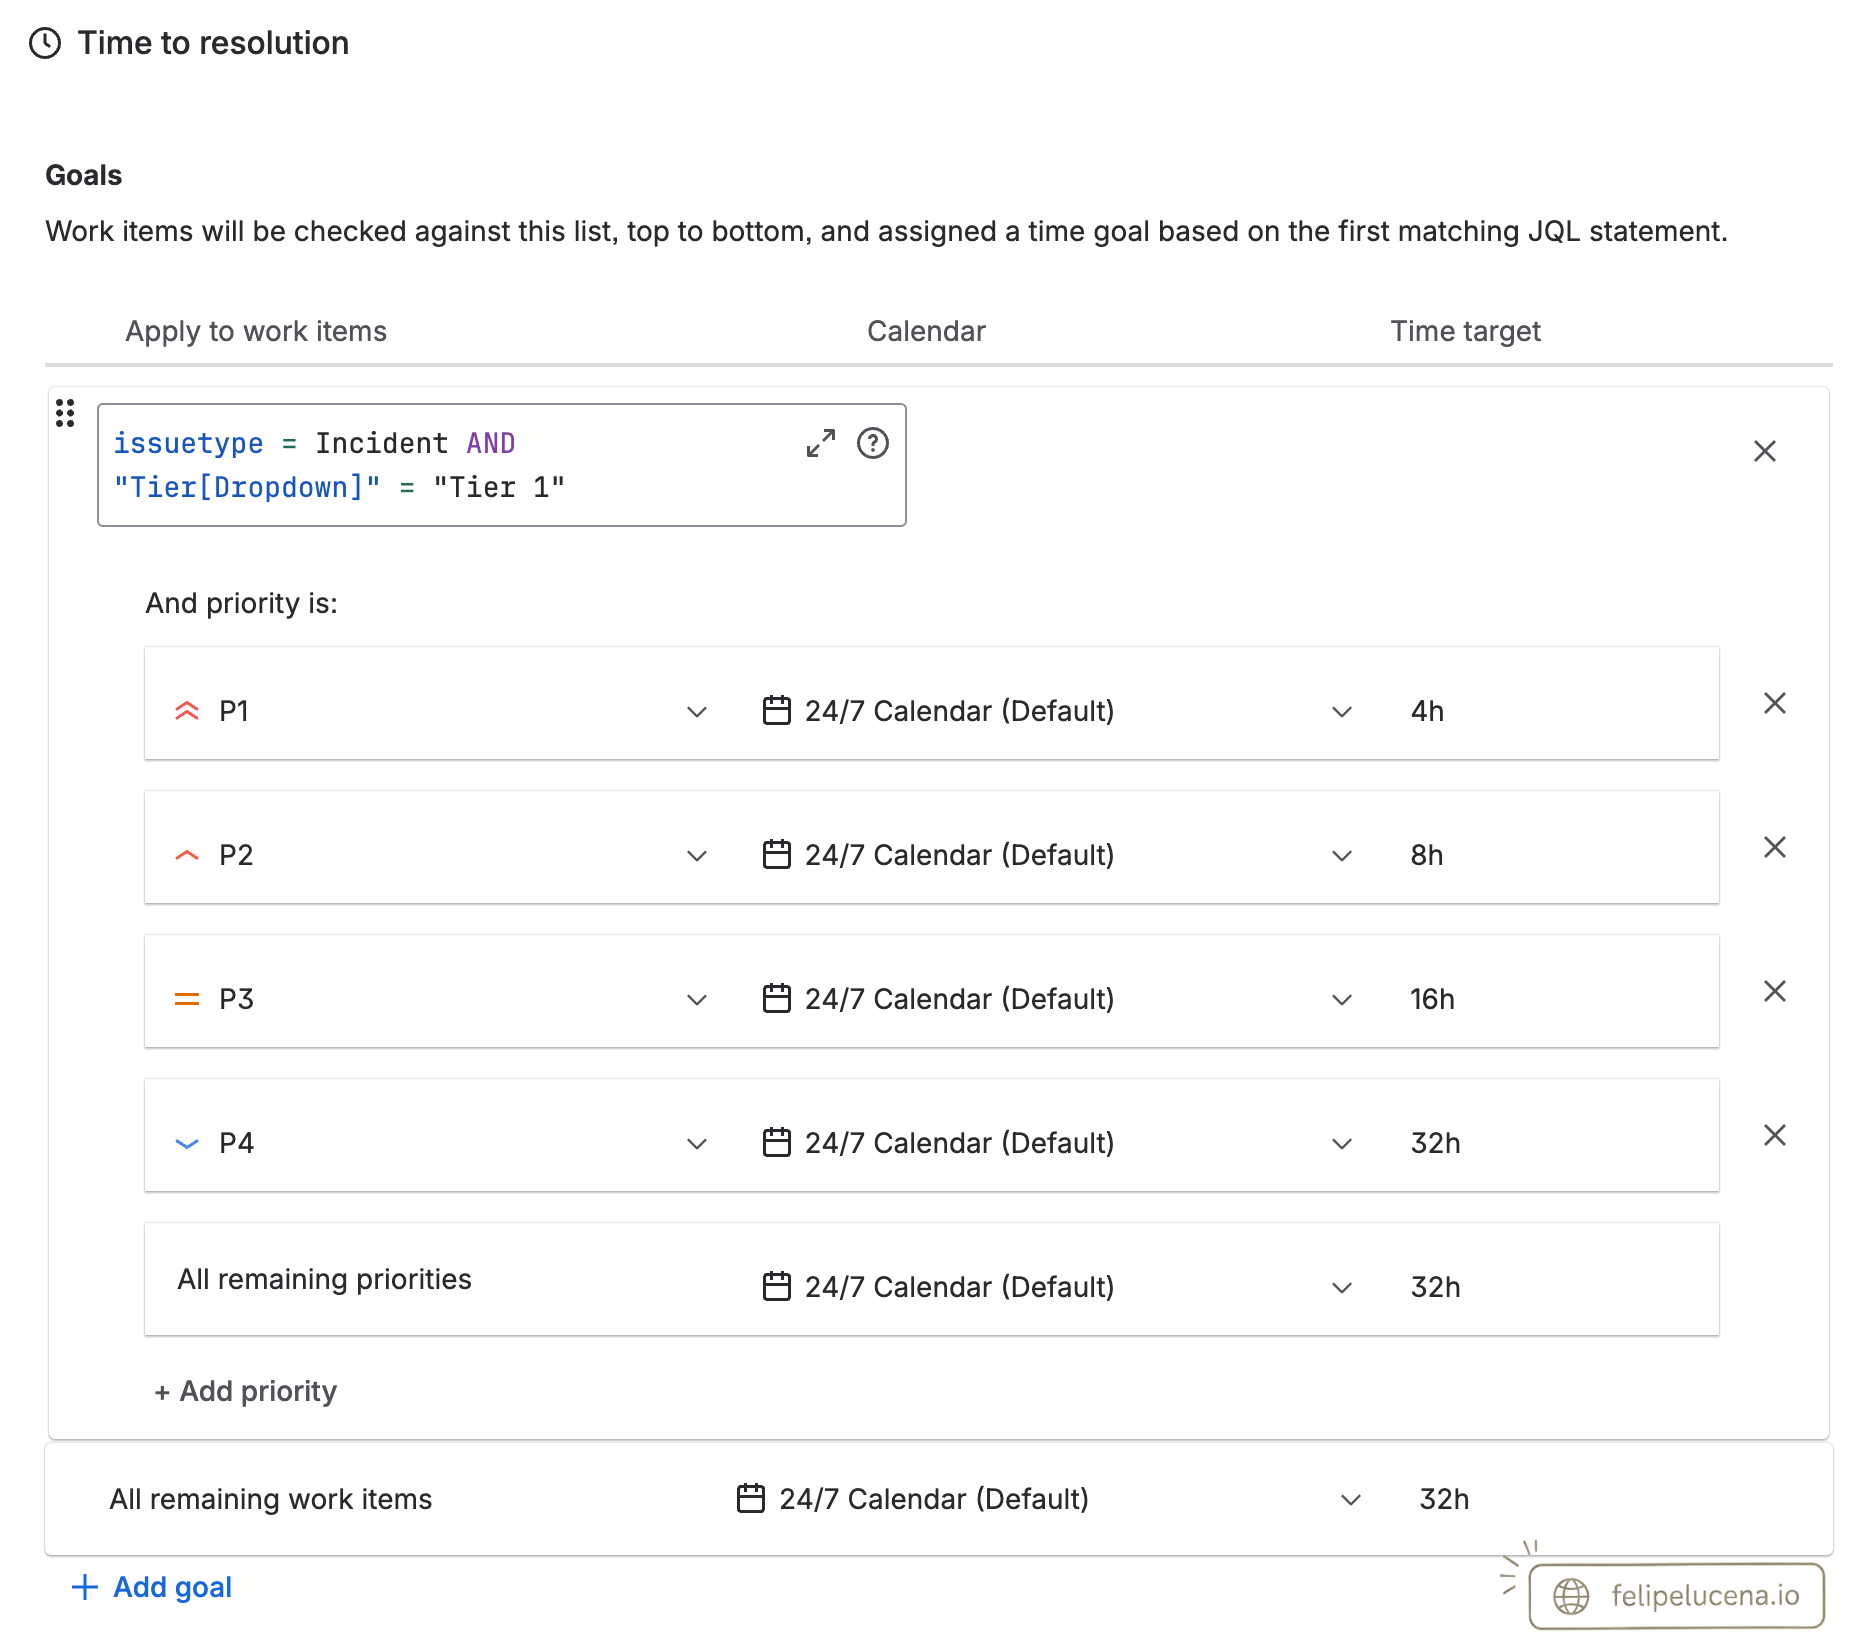Click the 'All remaining work items' label
Screen dimensions: 1860x1642
[271, 1499]
